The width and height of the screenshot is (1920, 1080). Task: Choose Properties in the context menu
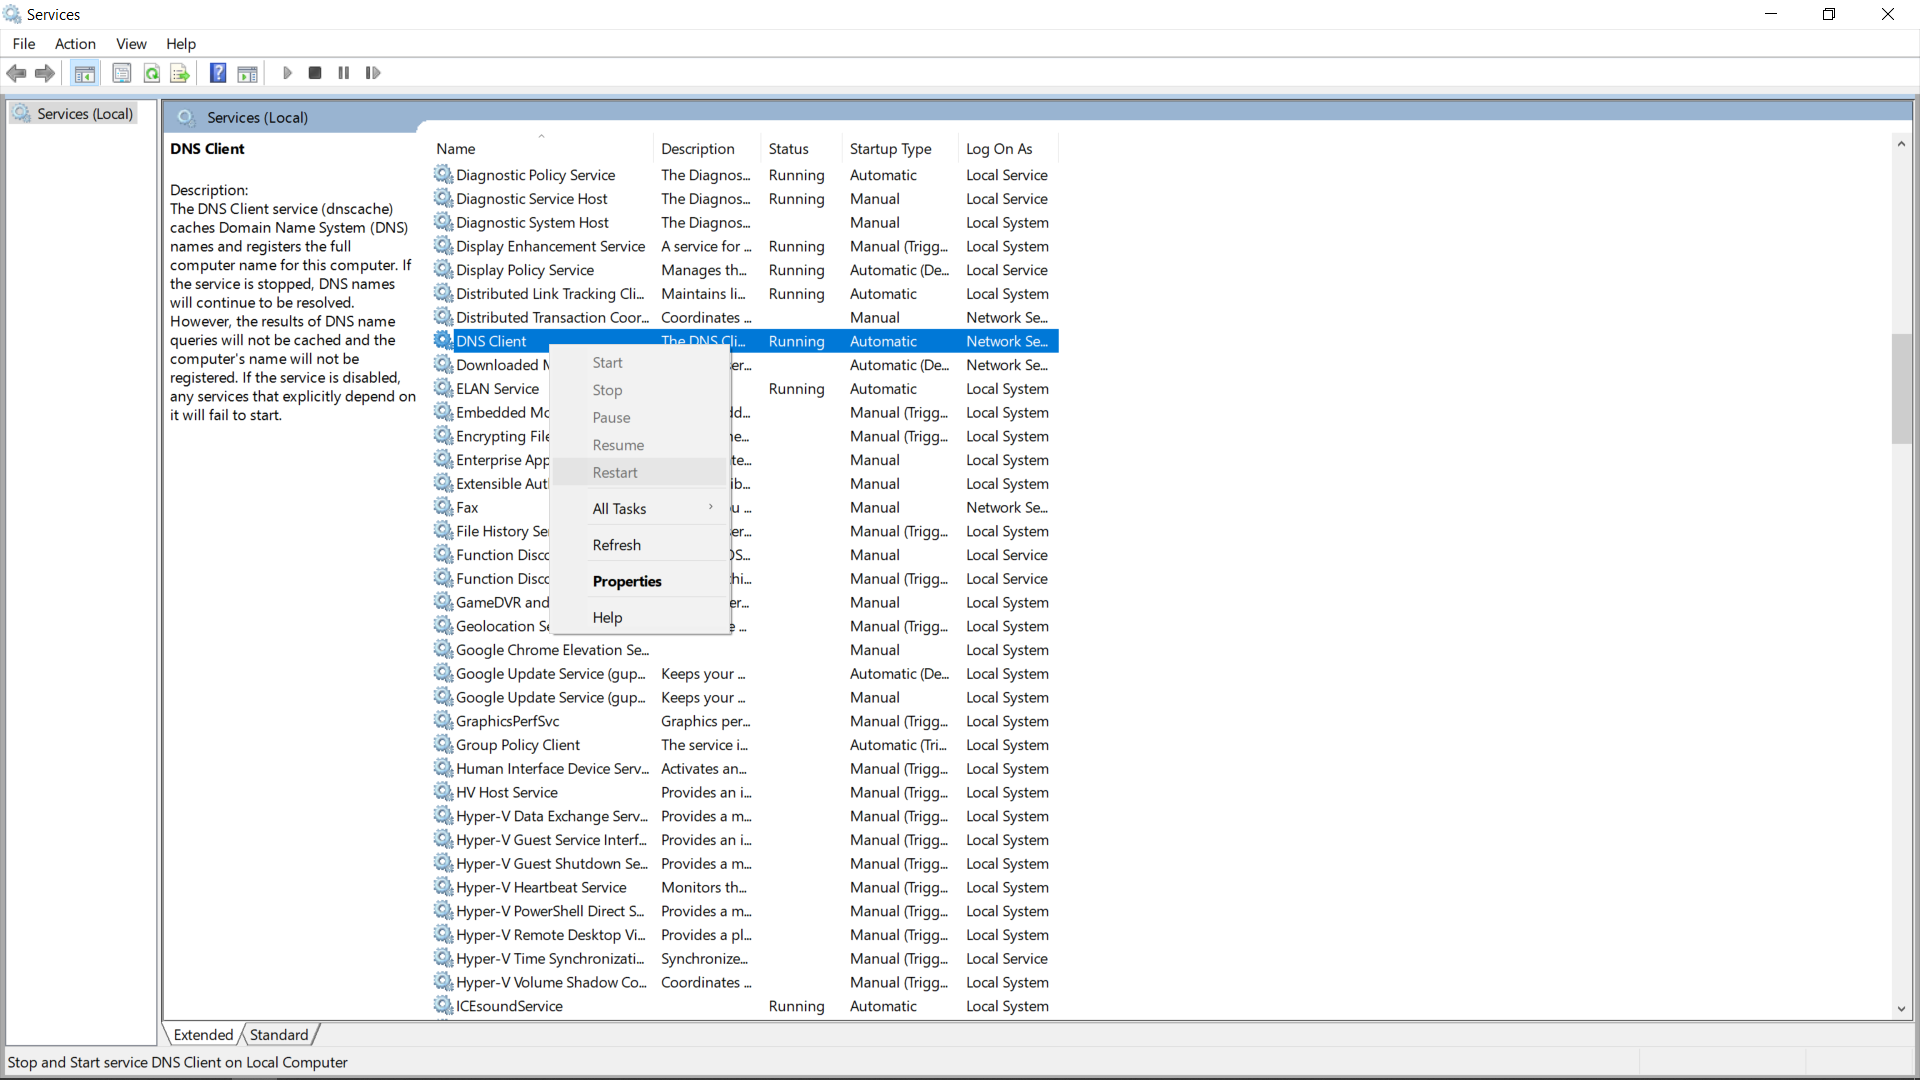pyautogui.click(x=640, y=581)
